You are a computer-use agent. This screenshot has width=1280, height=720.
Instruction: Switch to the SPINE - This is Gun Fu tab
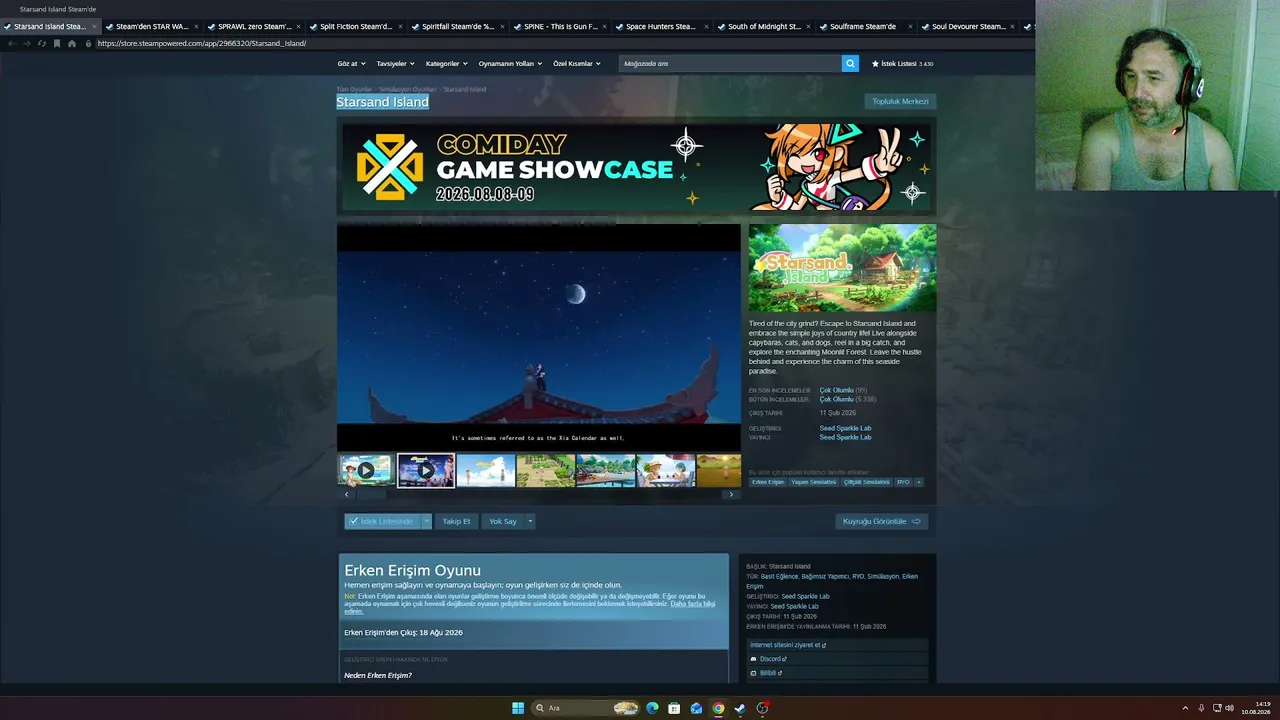(x=559, y=27)
